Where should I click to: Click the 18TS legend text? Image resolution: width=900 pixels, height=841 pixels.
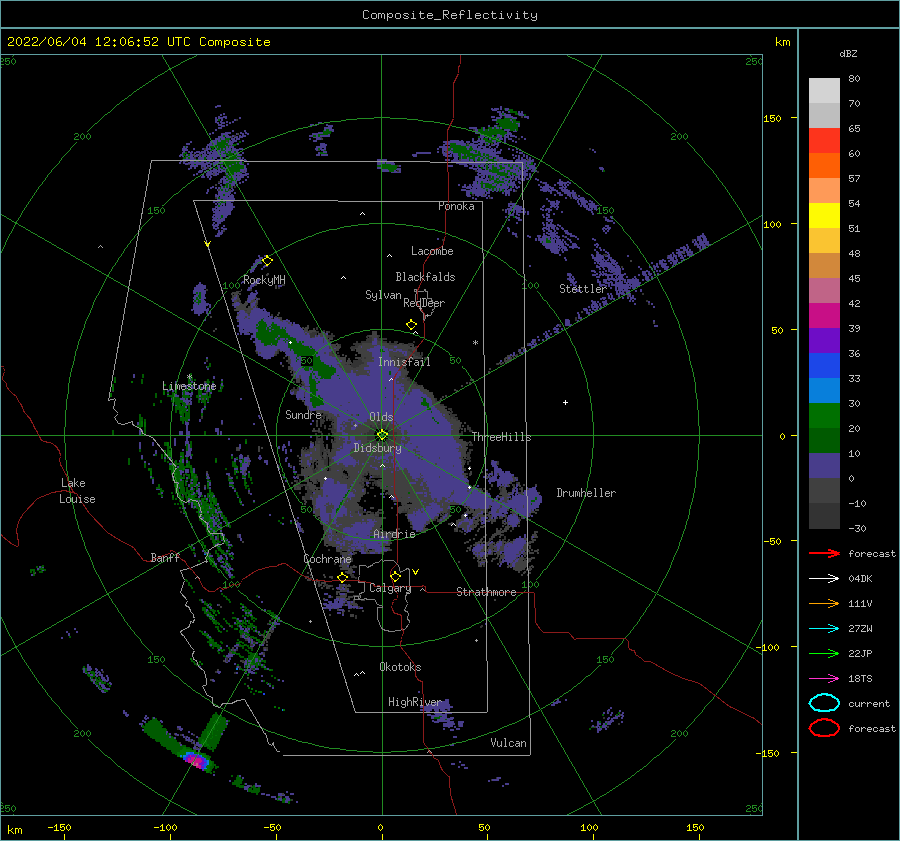tap(860, 679)
